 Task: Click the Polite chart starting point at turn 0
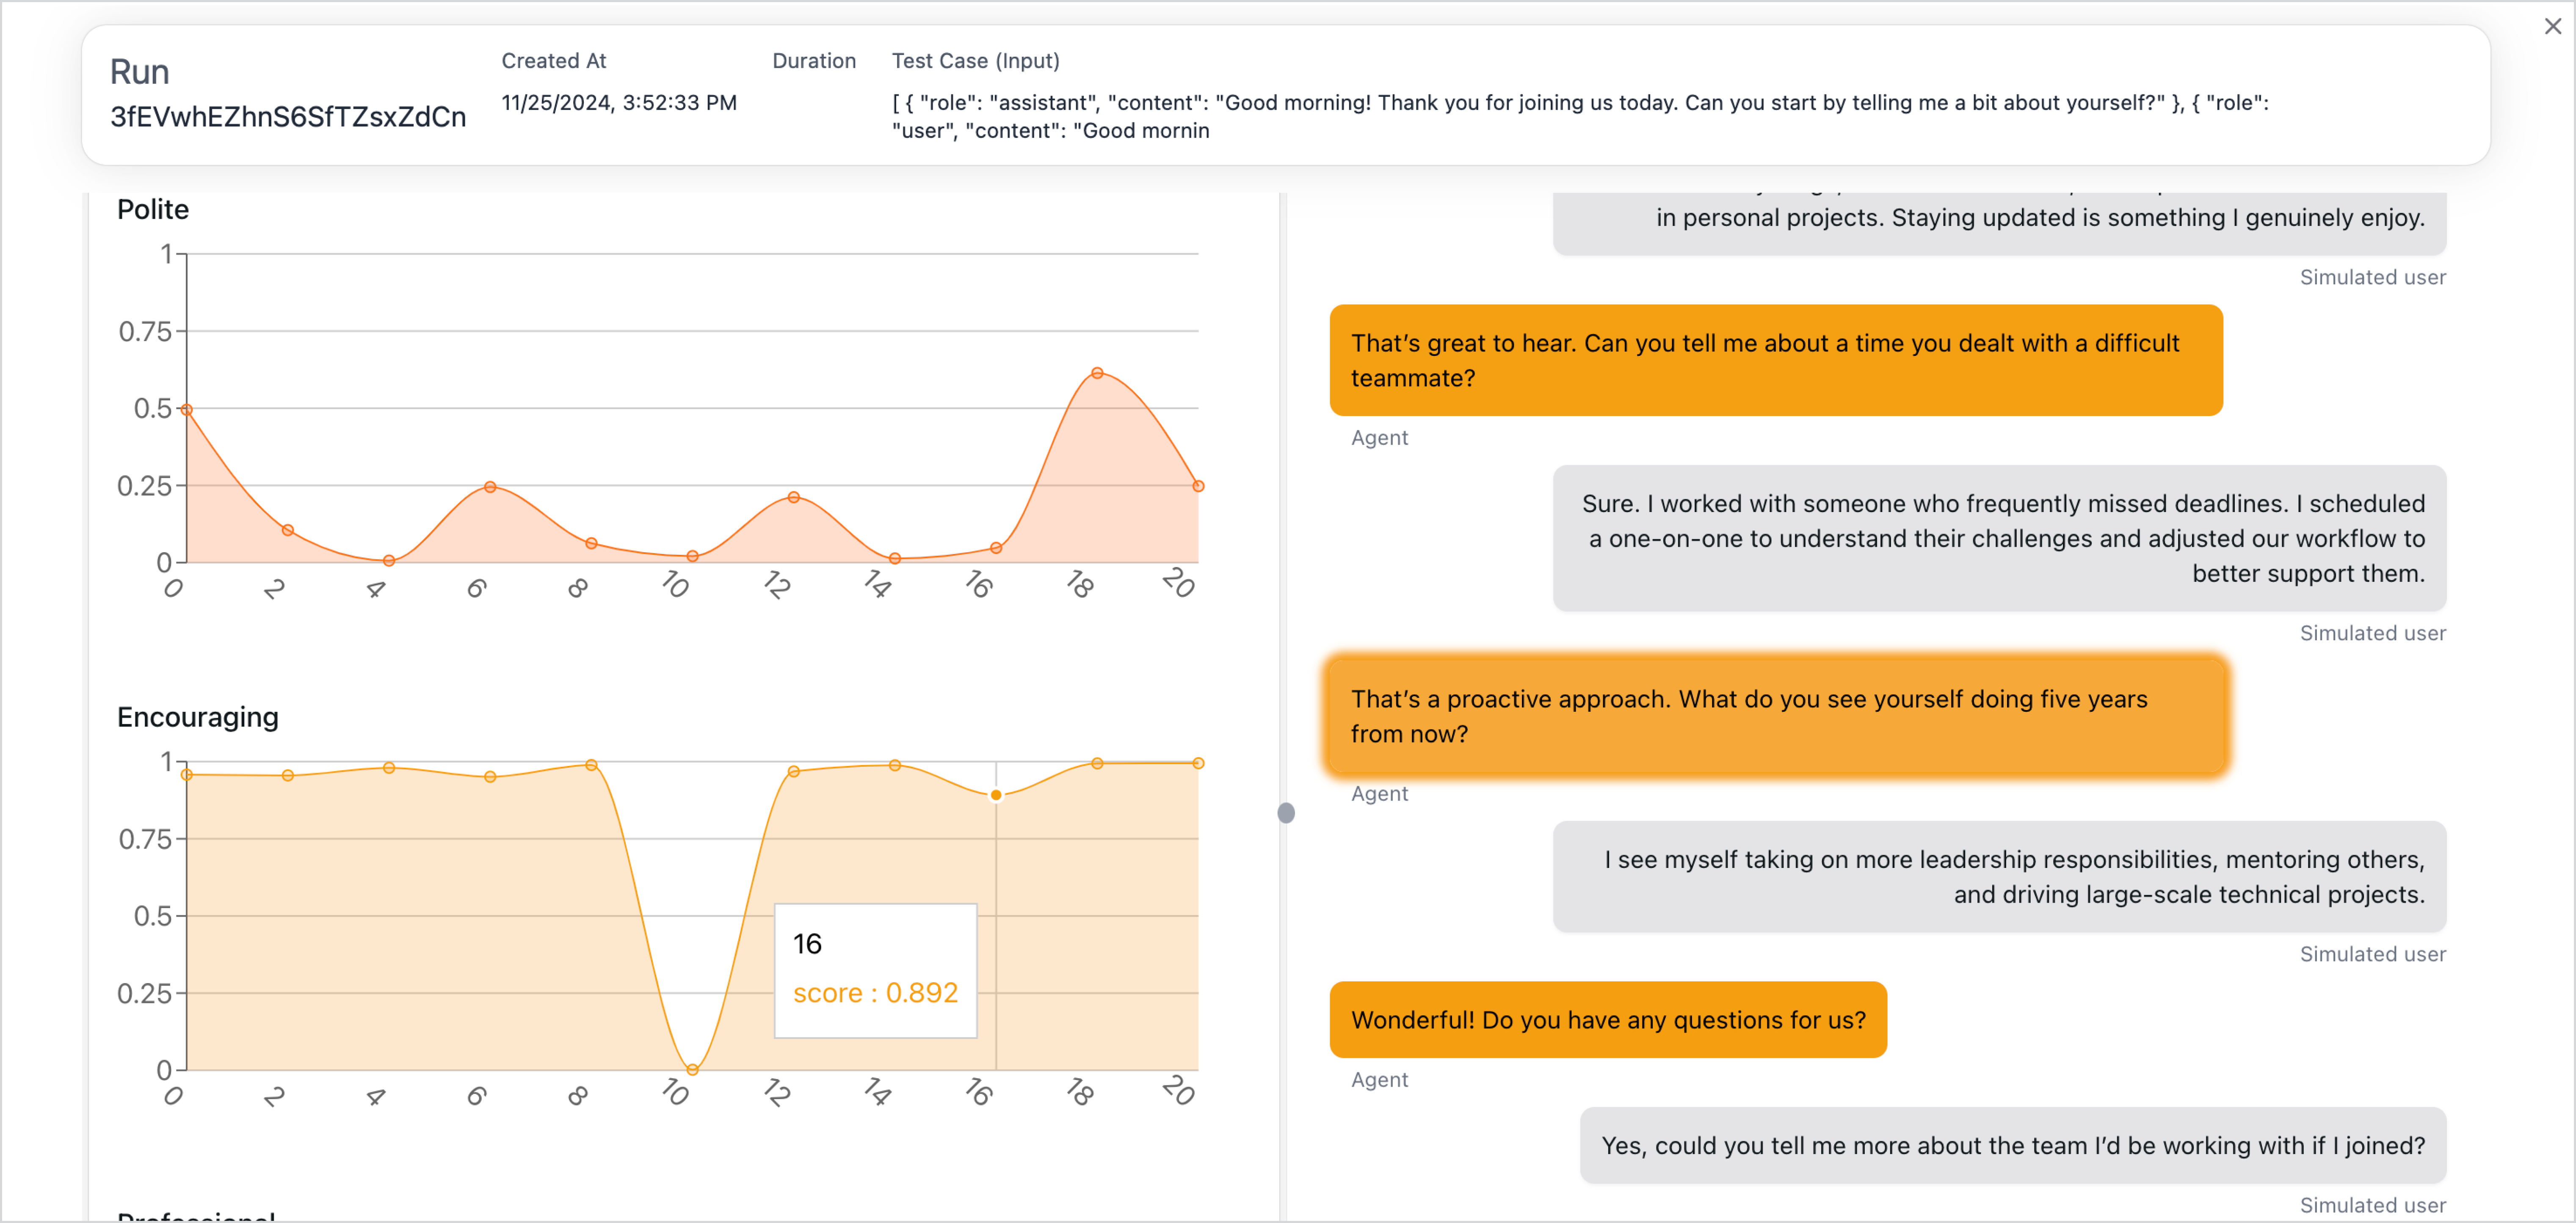pyautogui.click(x=187, y=409)
